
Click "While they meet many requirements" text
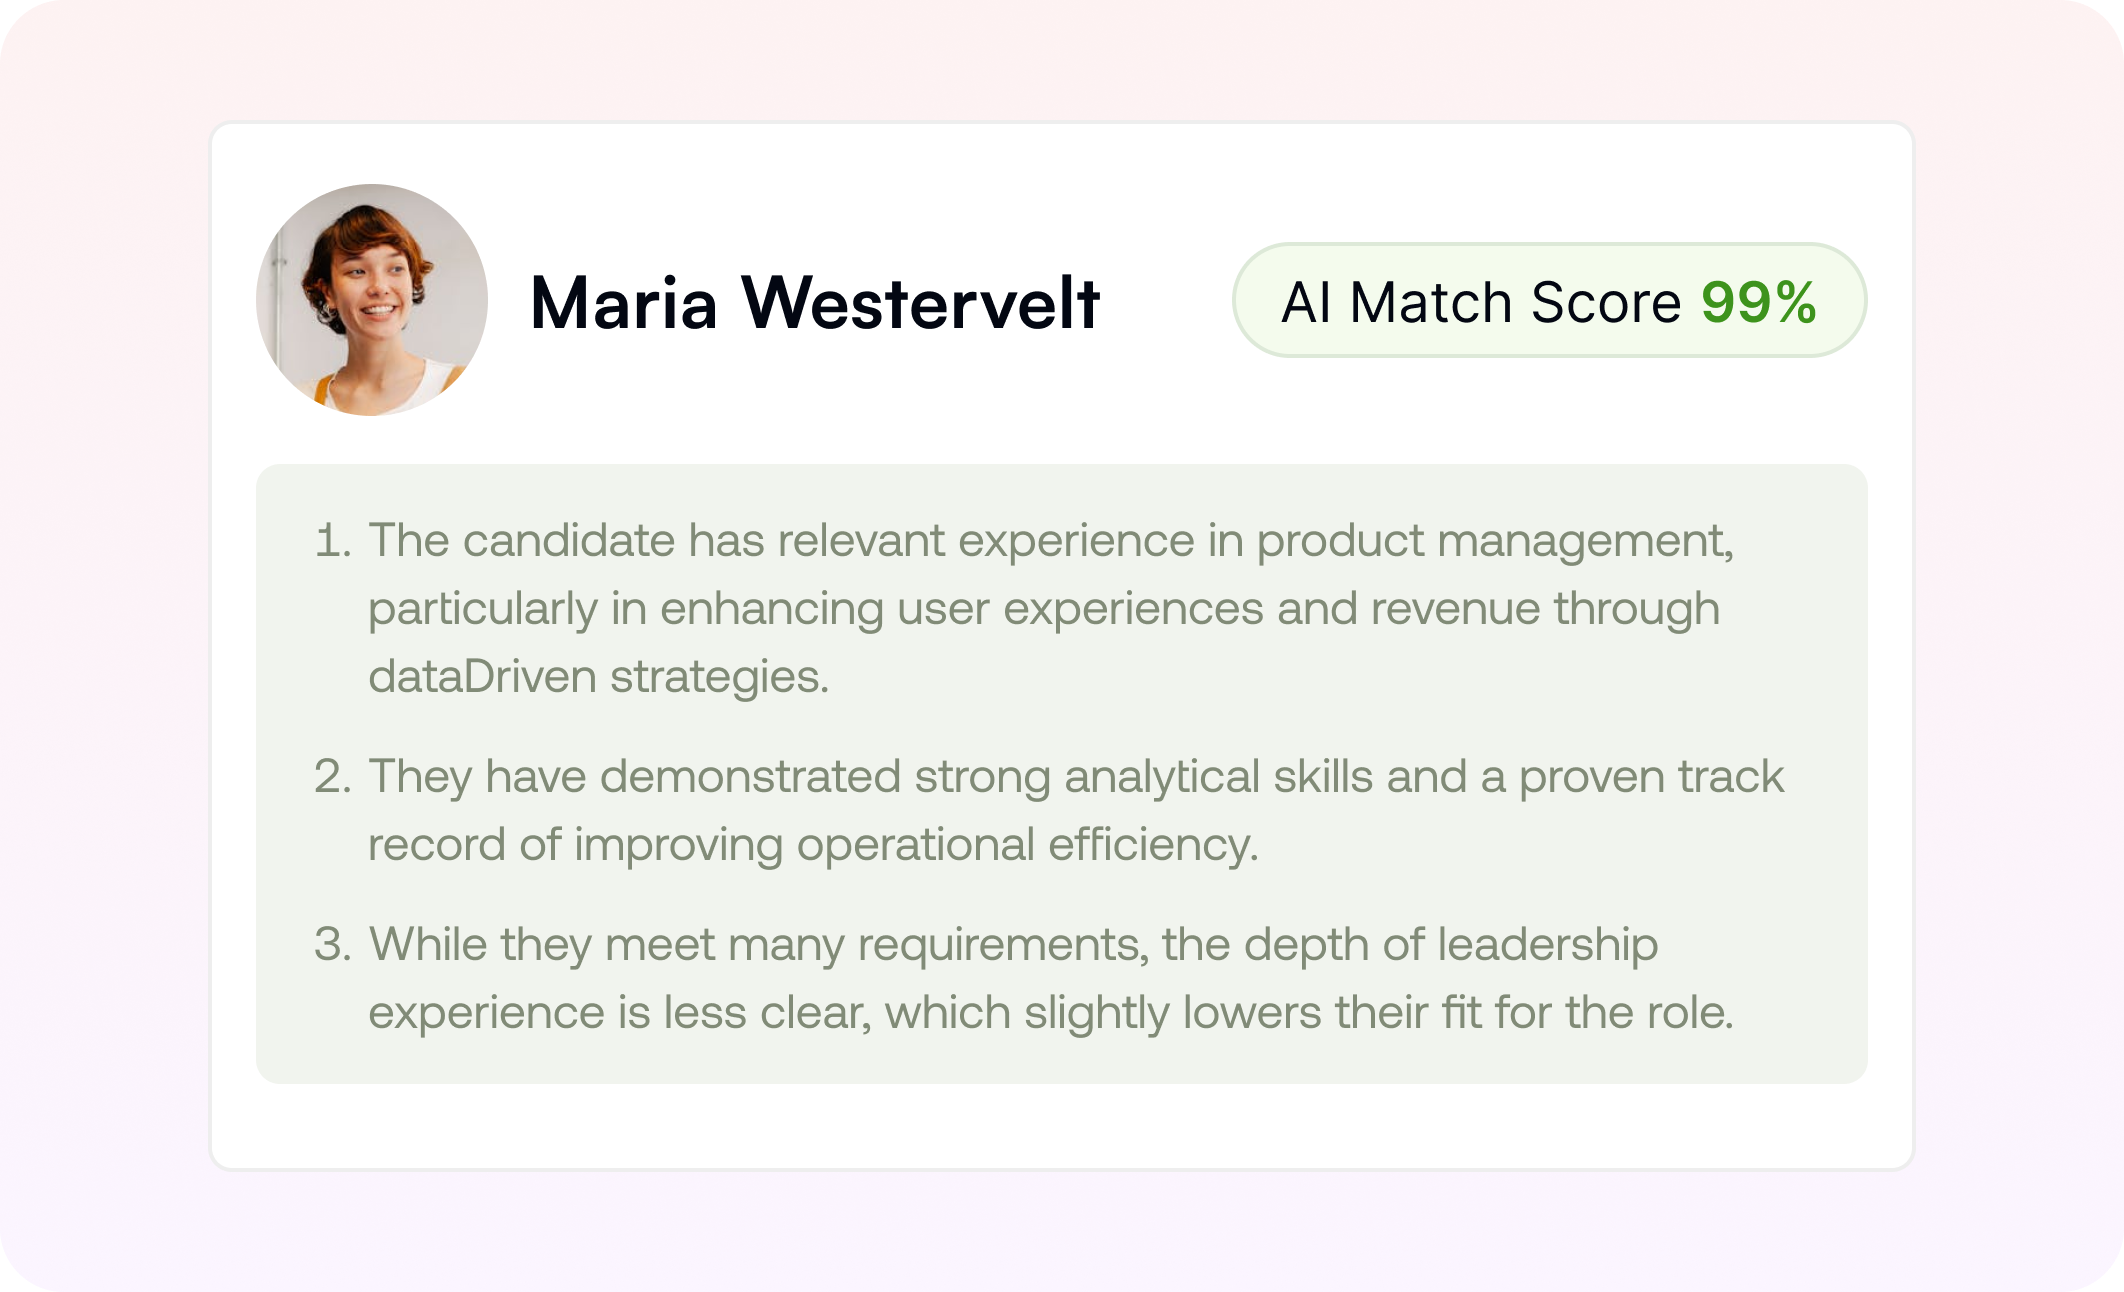pos(759,945)
